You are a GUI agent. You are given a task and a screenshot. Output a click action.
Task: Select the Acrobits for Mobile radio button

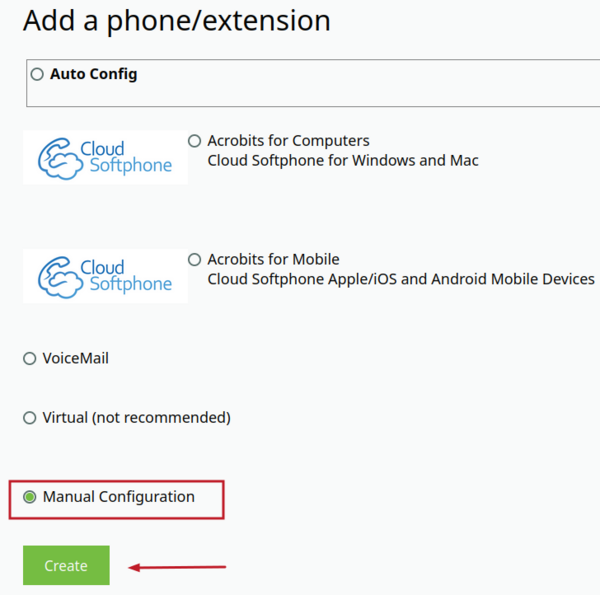[195, 260]
